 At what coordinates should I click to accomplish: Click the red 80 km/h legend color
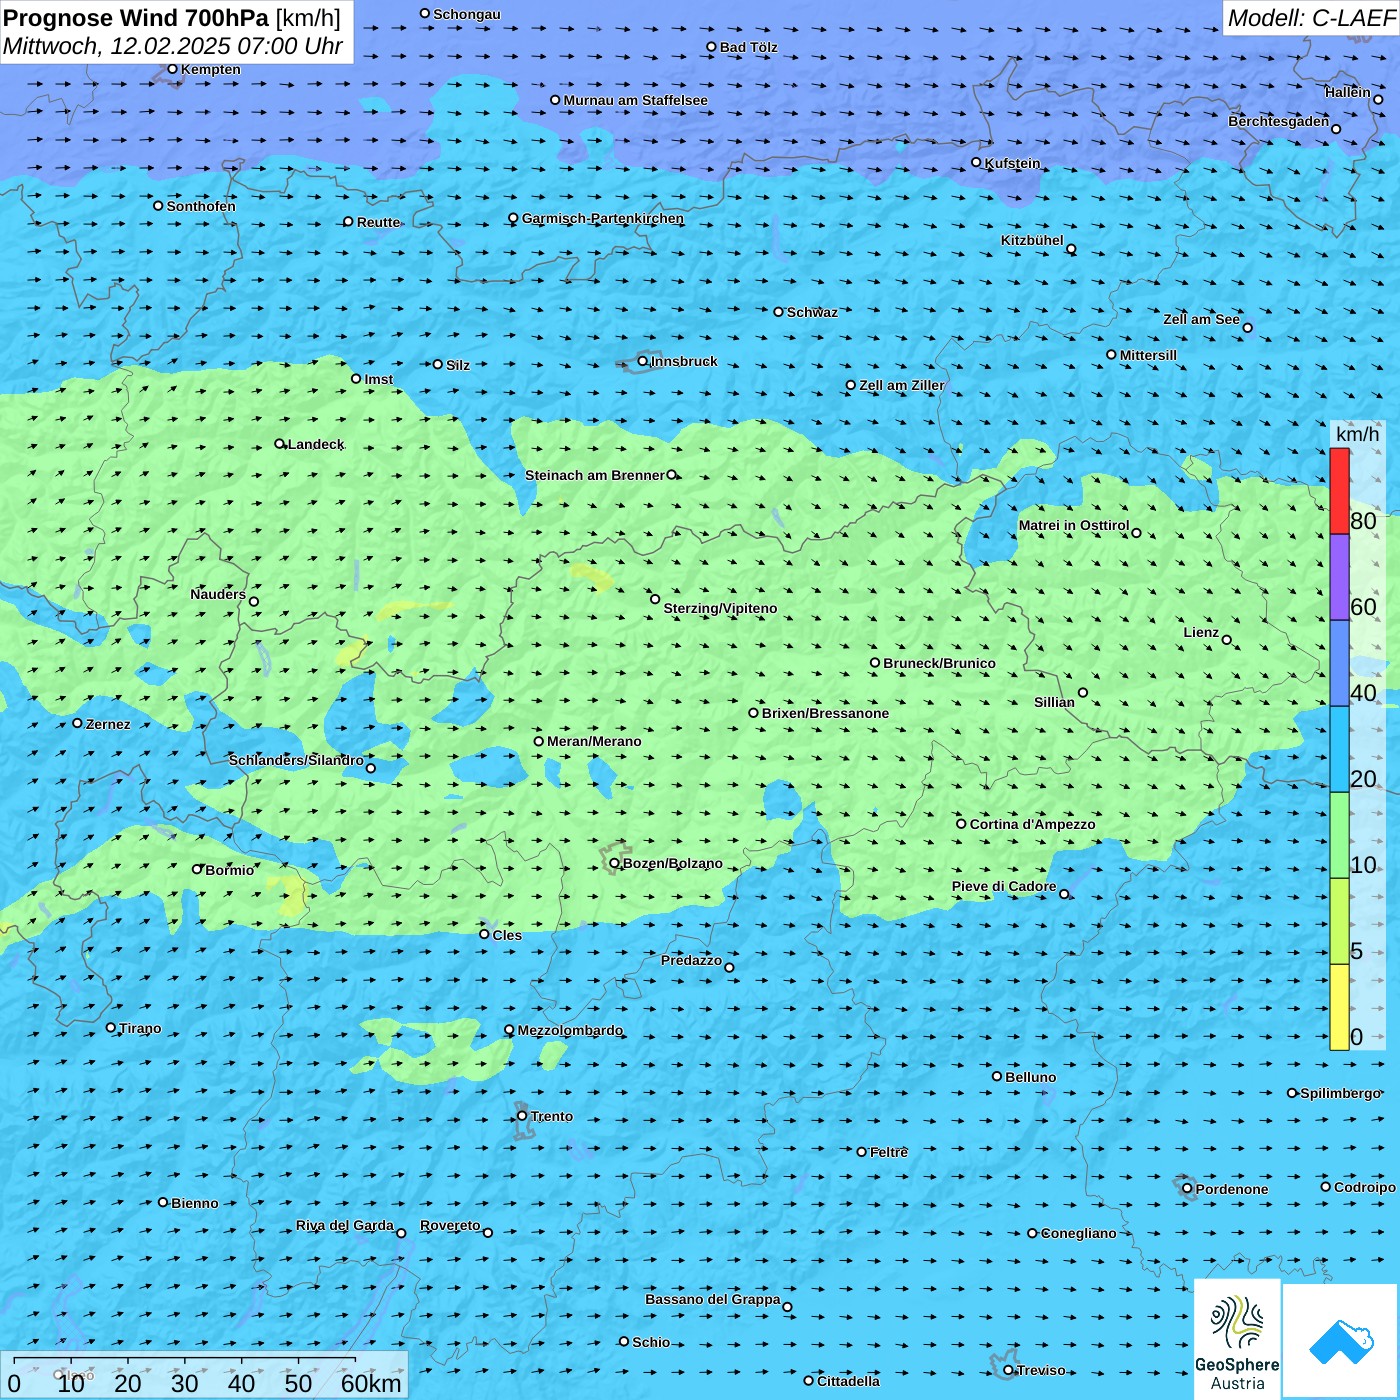pyautogui.click(x=1339, y=491)
